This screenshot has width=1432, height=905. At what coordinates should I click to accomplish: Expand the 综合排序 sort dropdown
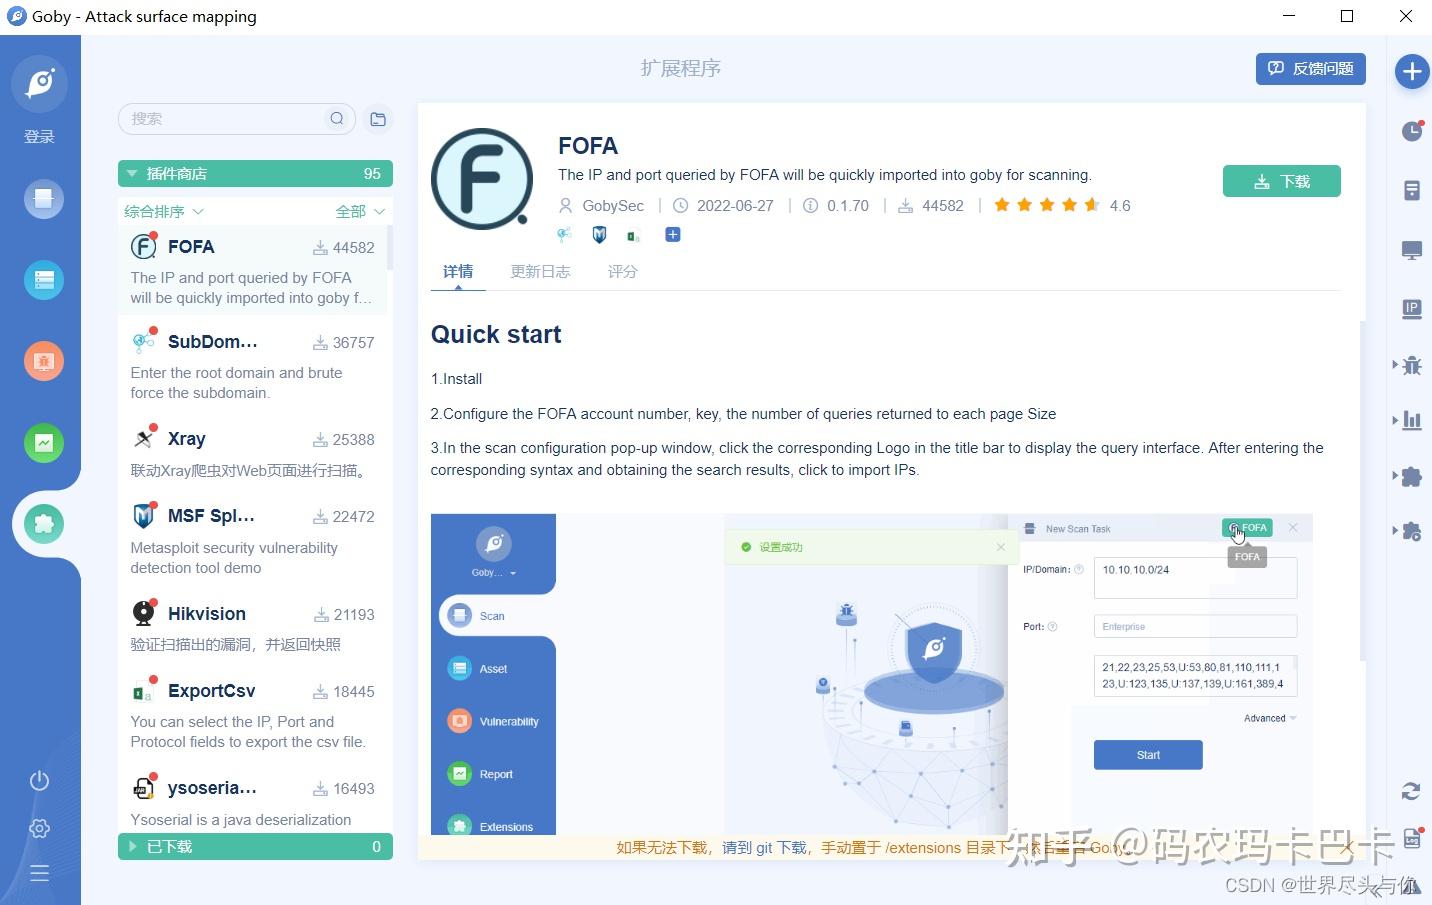coord(164,211)
